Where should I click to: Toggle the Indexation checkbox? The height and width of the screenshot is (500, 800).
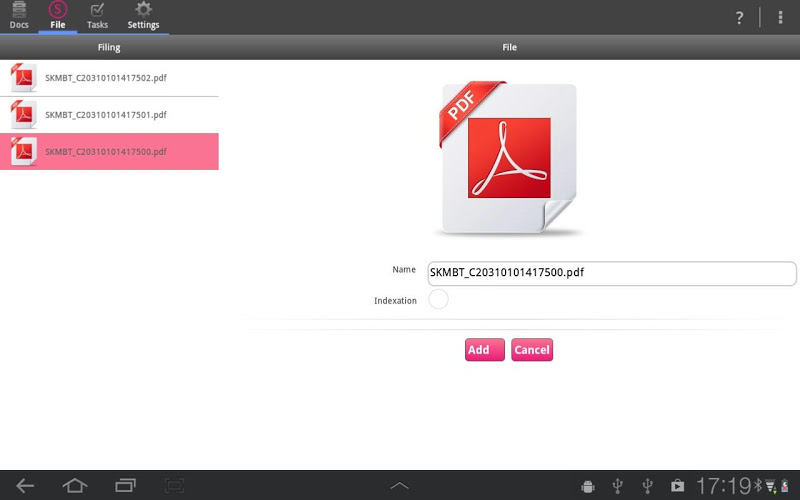[438, 299]
